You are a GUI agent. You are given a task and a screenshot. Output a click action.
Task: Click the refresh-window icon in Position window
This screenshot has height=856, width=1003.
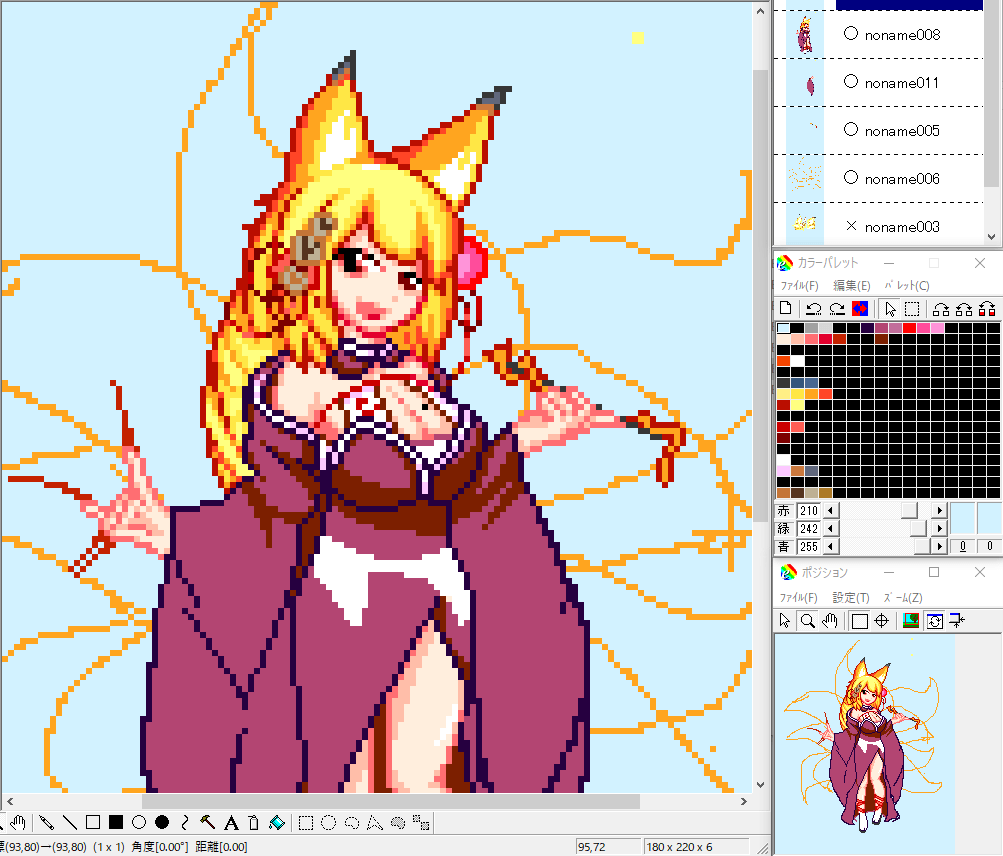[x=935, y=621]
